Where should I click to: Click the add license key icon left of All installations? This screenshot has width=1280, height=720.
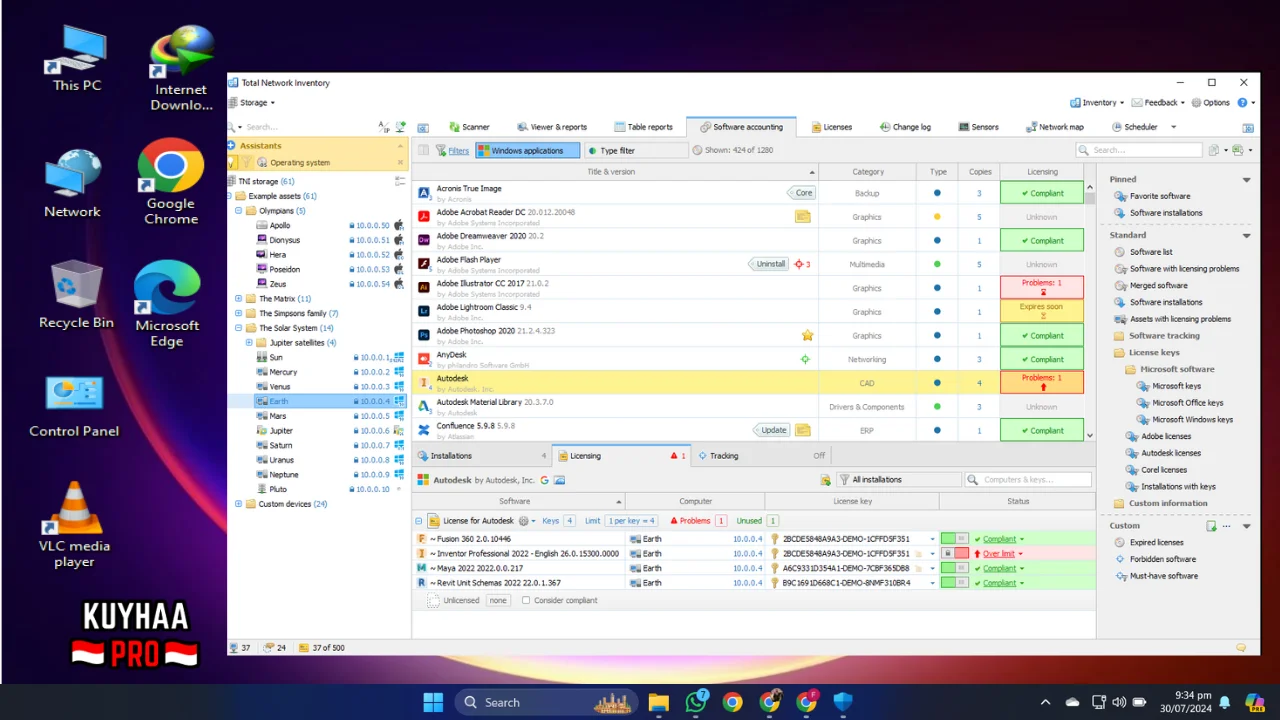click(x=825, y=480)
